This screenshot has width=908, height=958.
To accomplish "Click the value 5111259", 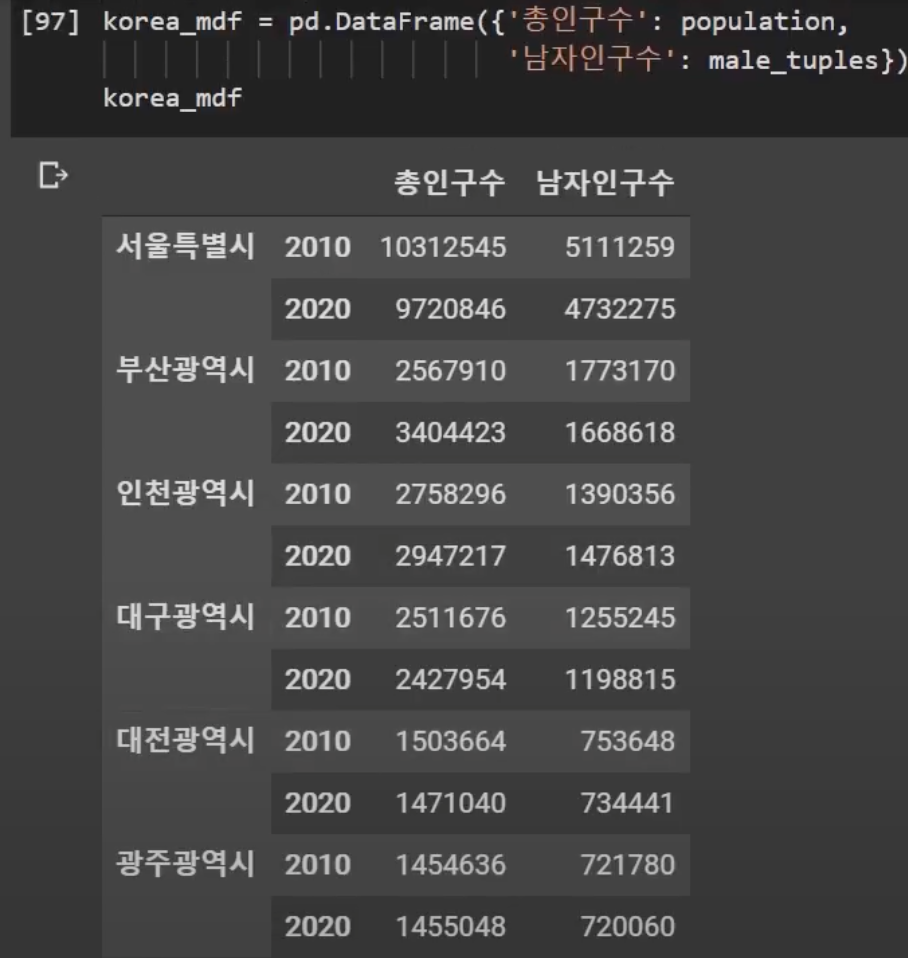I will (x=620, y=247).
